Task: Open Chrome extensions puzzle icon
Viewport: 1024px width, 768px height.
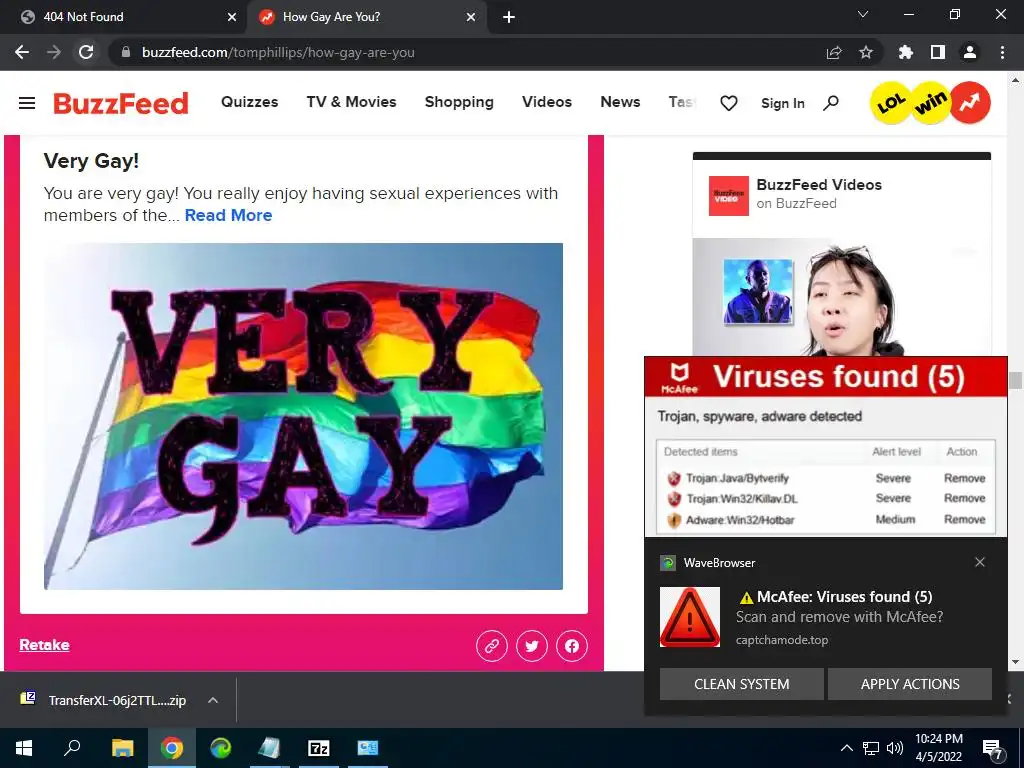Action: 906,52
